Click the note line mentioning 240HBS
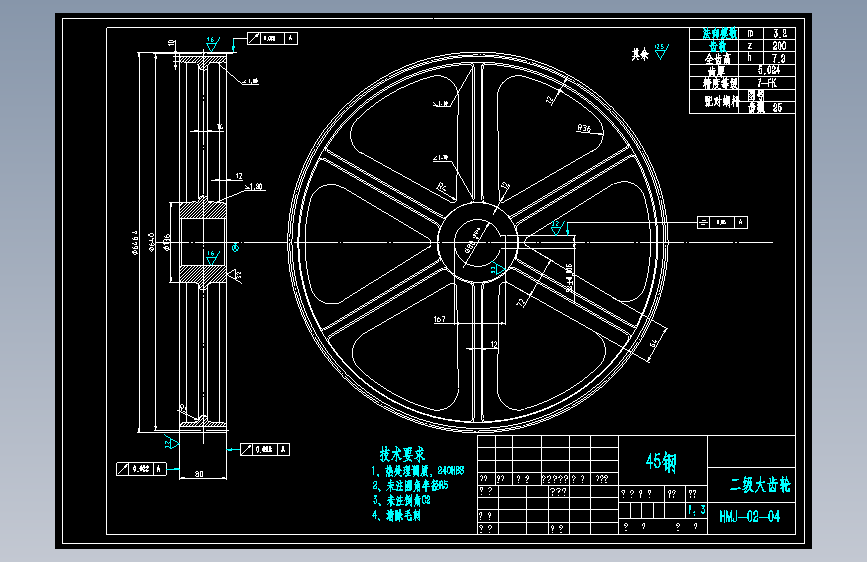The width and height of the screenshot is (867, 562). (x=418, y=471)
